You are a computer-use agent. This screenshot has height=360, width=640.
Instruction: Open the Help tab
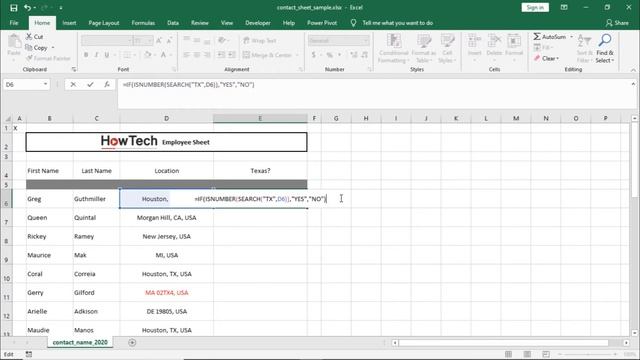tap(289, 23)
